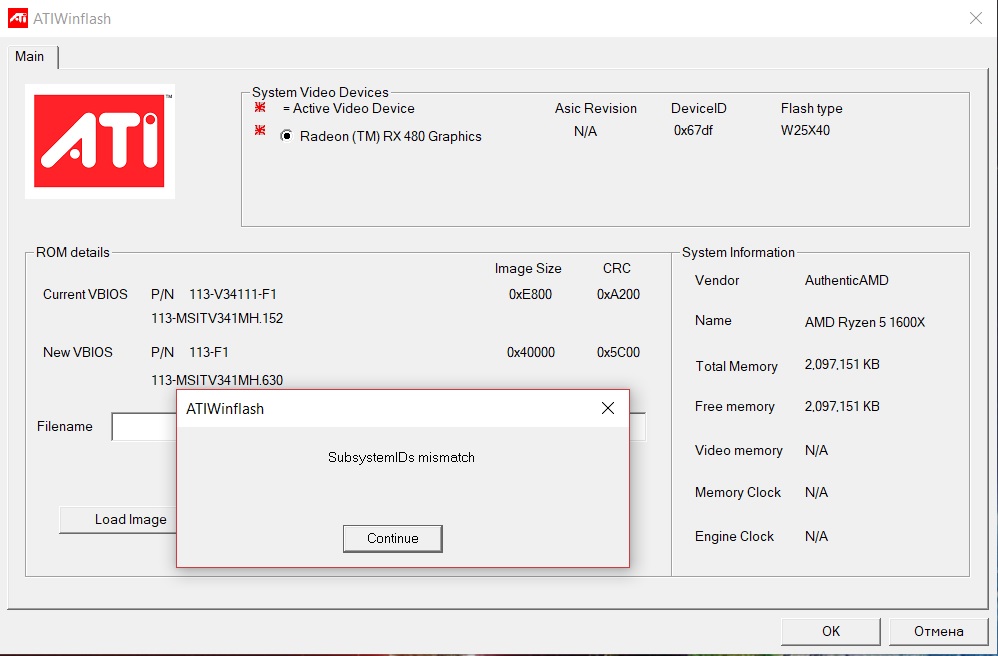Click the large ATI logo image
The image size is (998, 656).
100,141
